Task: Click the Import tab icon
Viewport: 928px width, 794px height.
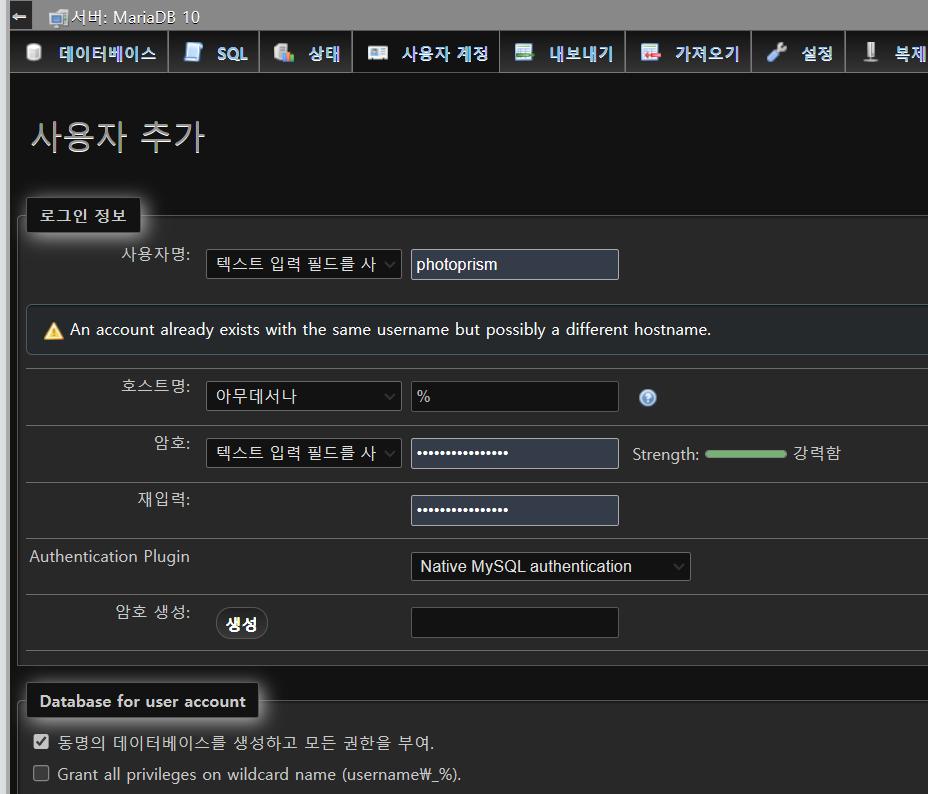Action: tap(651, 53)
